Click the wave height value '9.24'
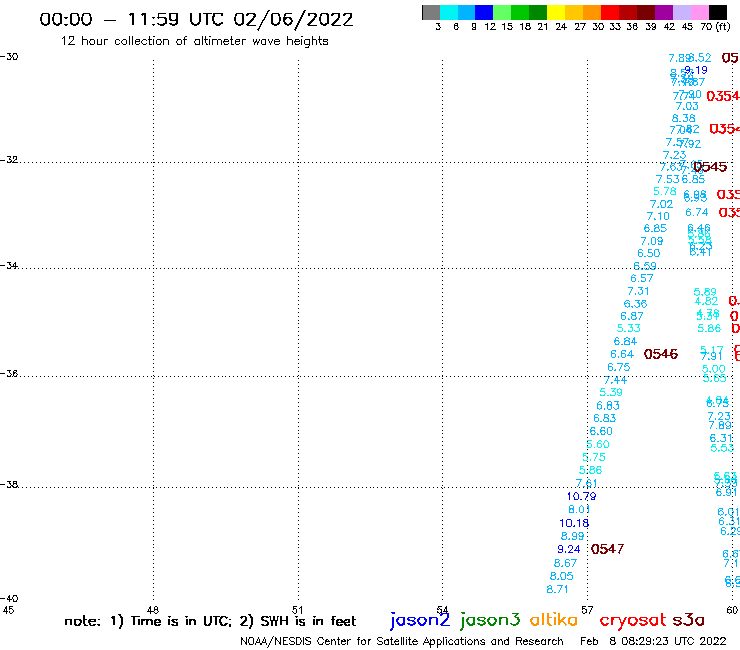Screen dimensions: 740x650 (x=569, y=549)
